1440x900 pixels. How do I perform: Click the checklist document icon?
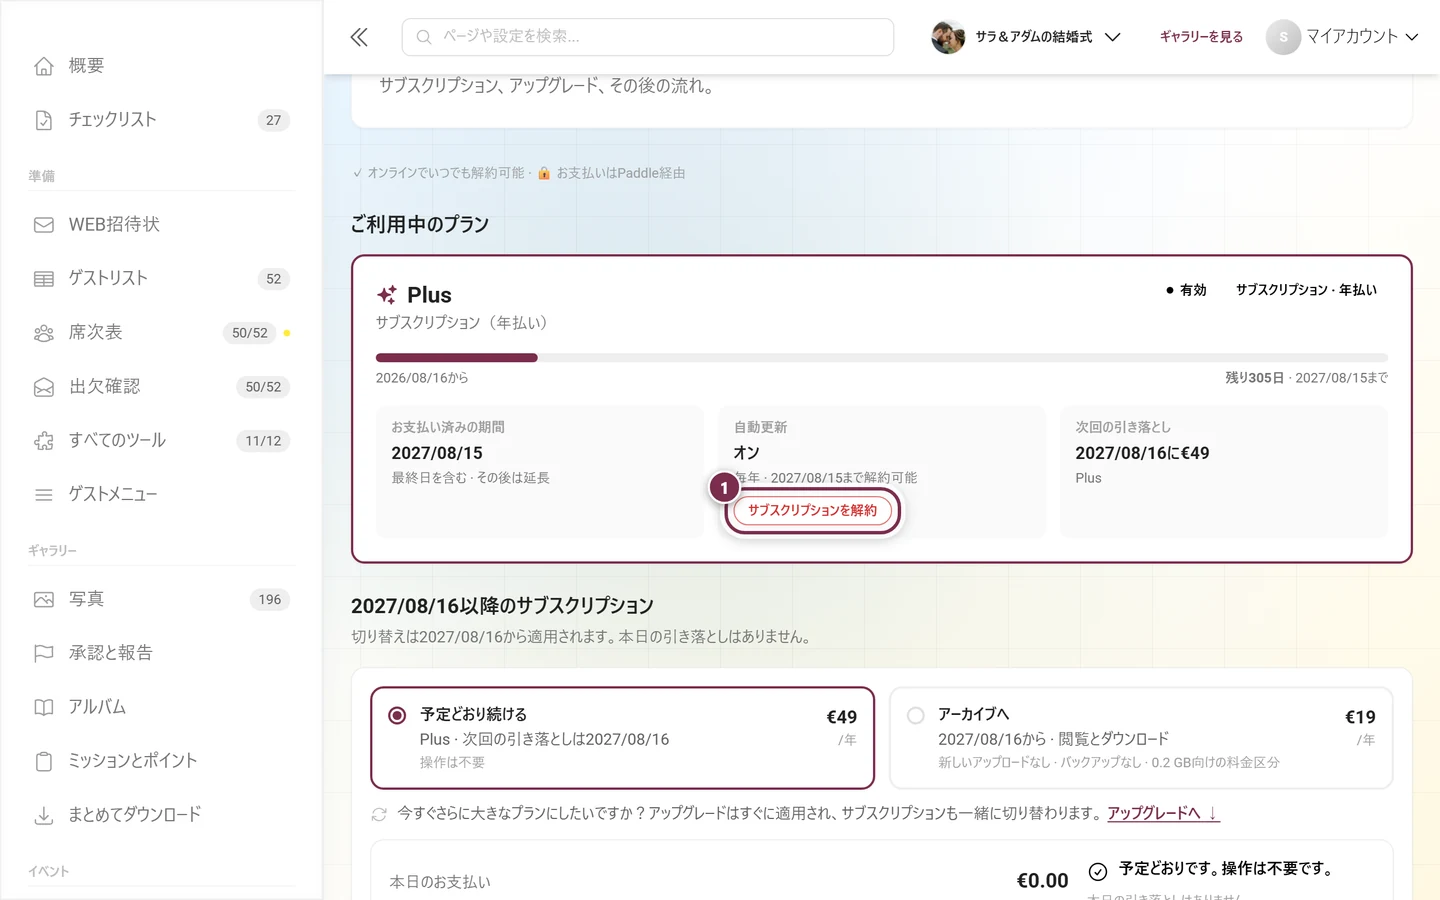(x=44, y=120)
